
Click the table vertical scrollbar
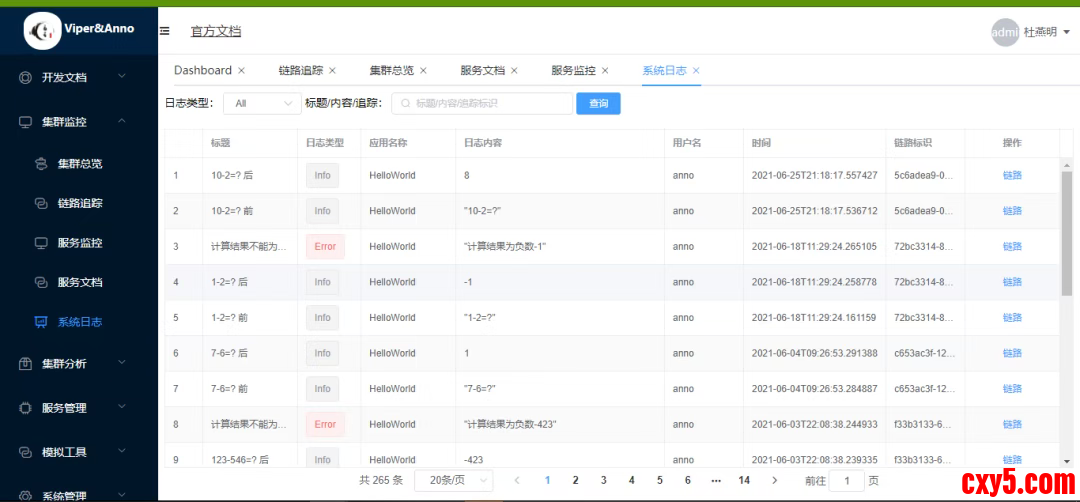coord(1066,230)
